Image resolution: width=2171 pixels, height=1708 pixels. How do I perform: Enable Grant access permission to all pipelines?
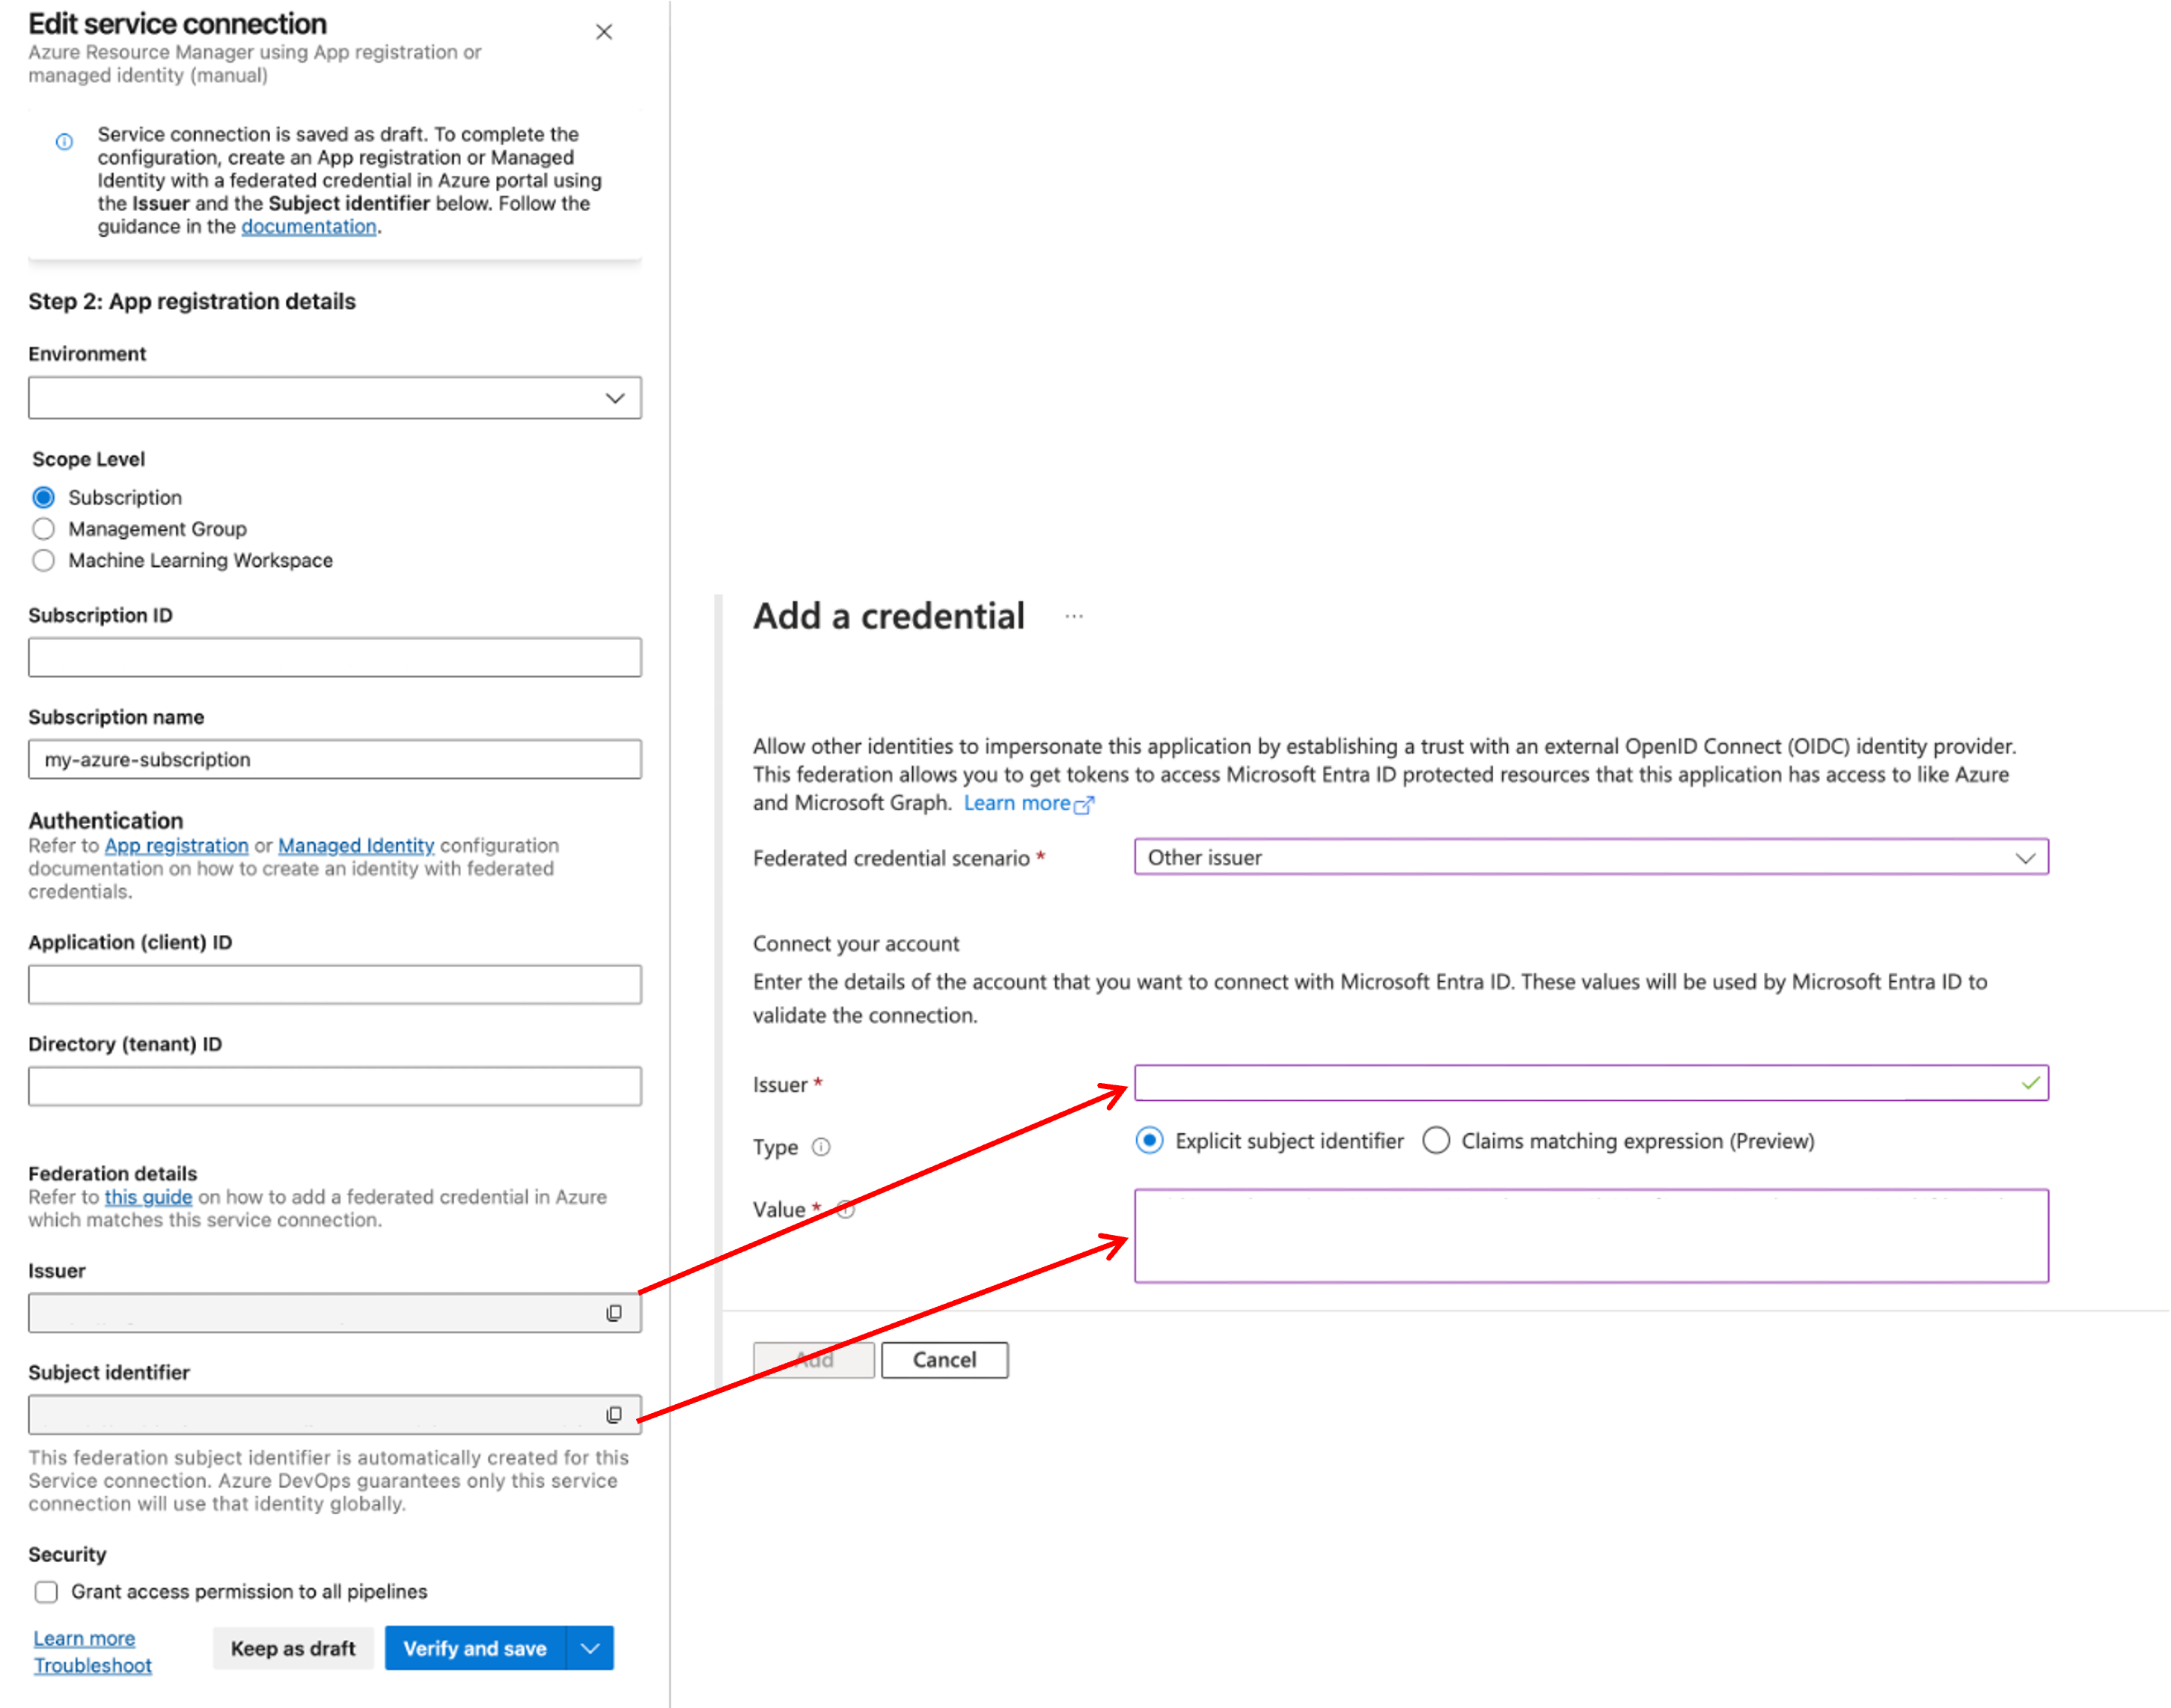[47, 1591]
